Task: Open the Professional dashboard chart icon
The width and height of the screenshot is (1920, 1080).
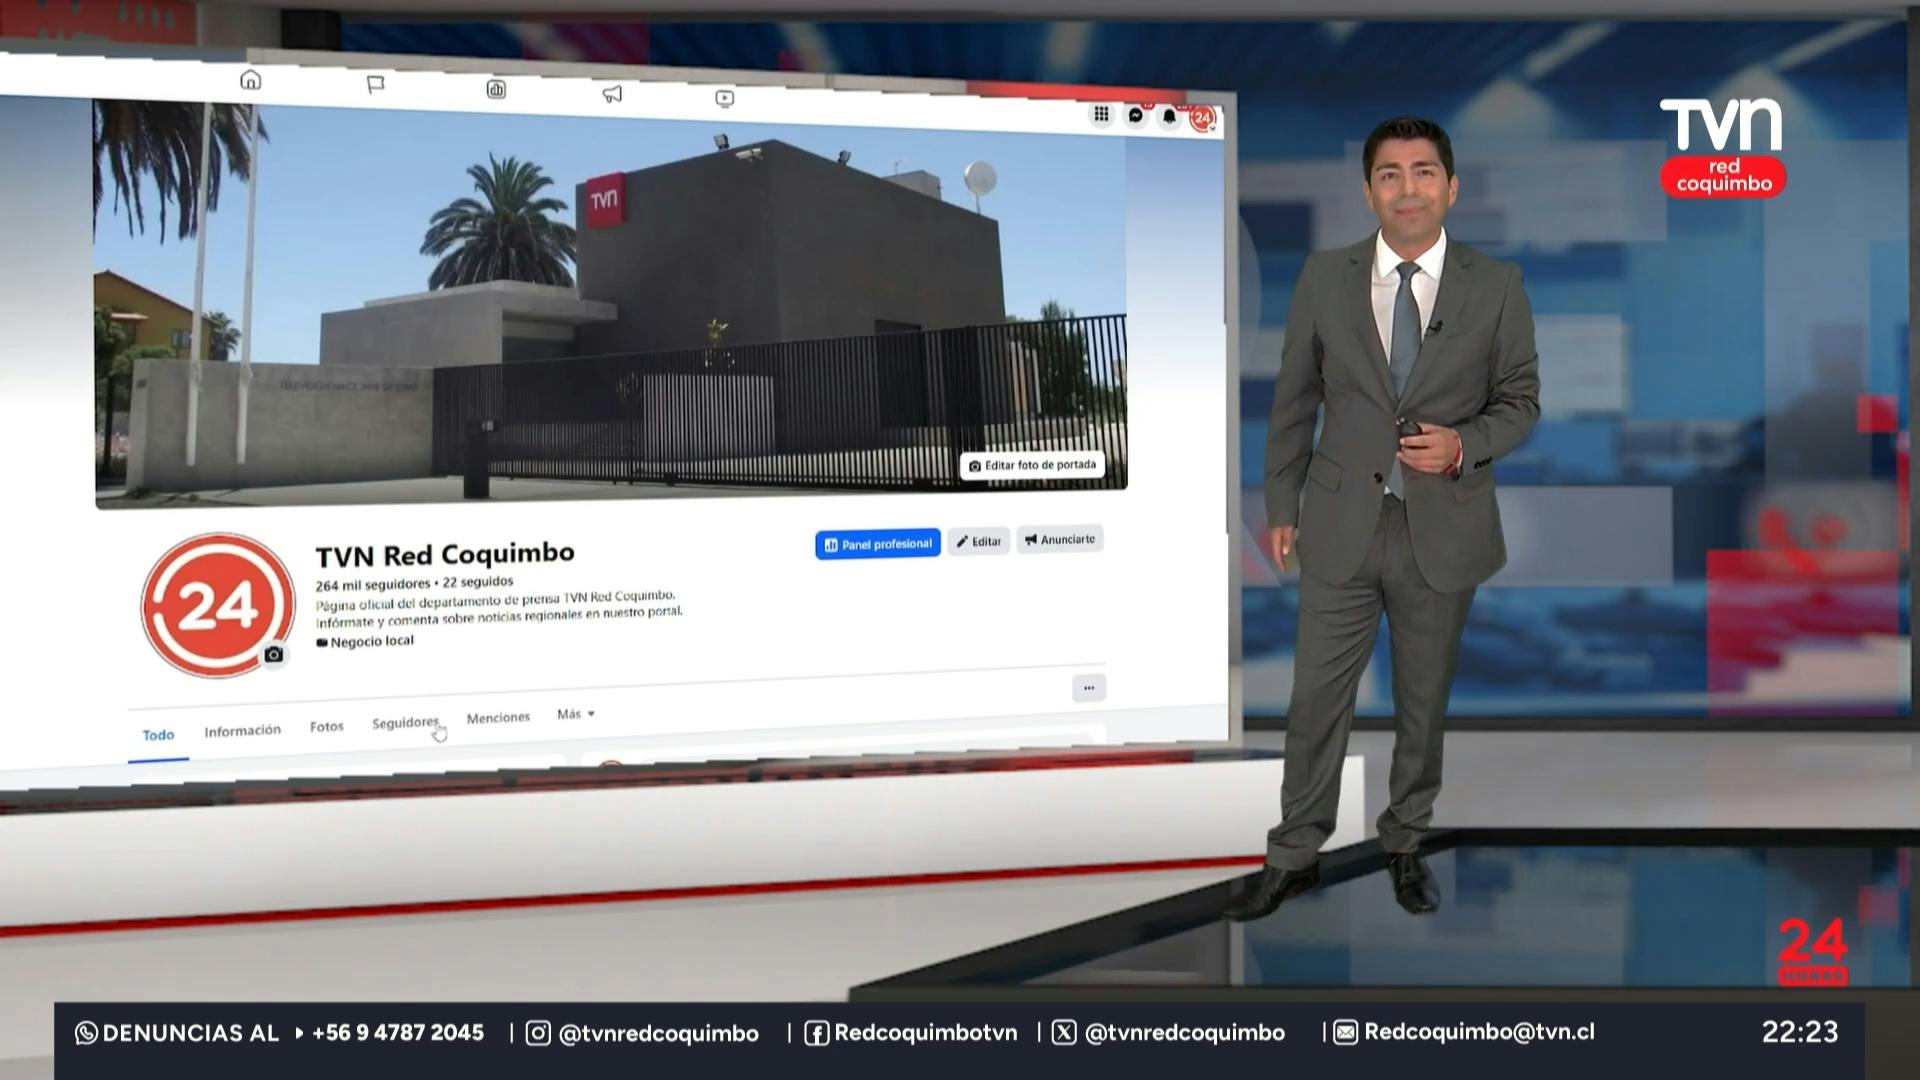Action: pyautogui.click(x=496, y=90)
